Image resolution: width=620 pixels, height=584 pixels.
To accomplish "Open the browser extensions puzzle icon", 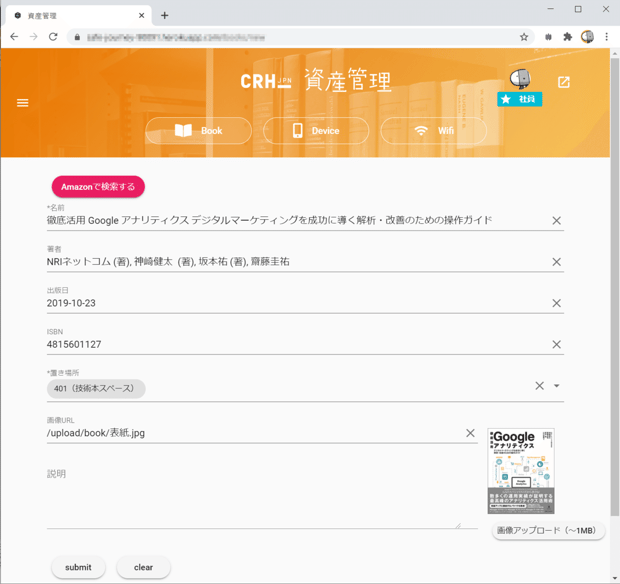I will [568, 37].
